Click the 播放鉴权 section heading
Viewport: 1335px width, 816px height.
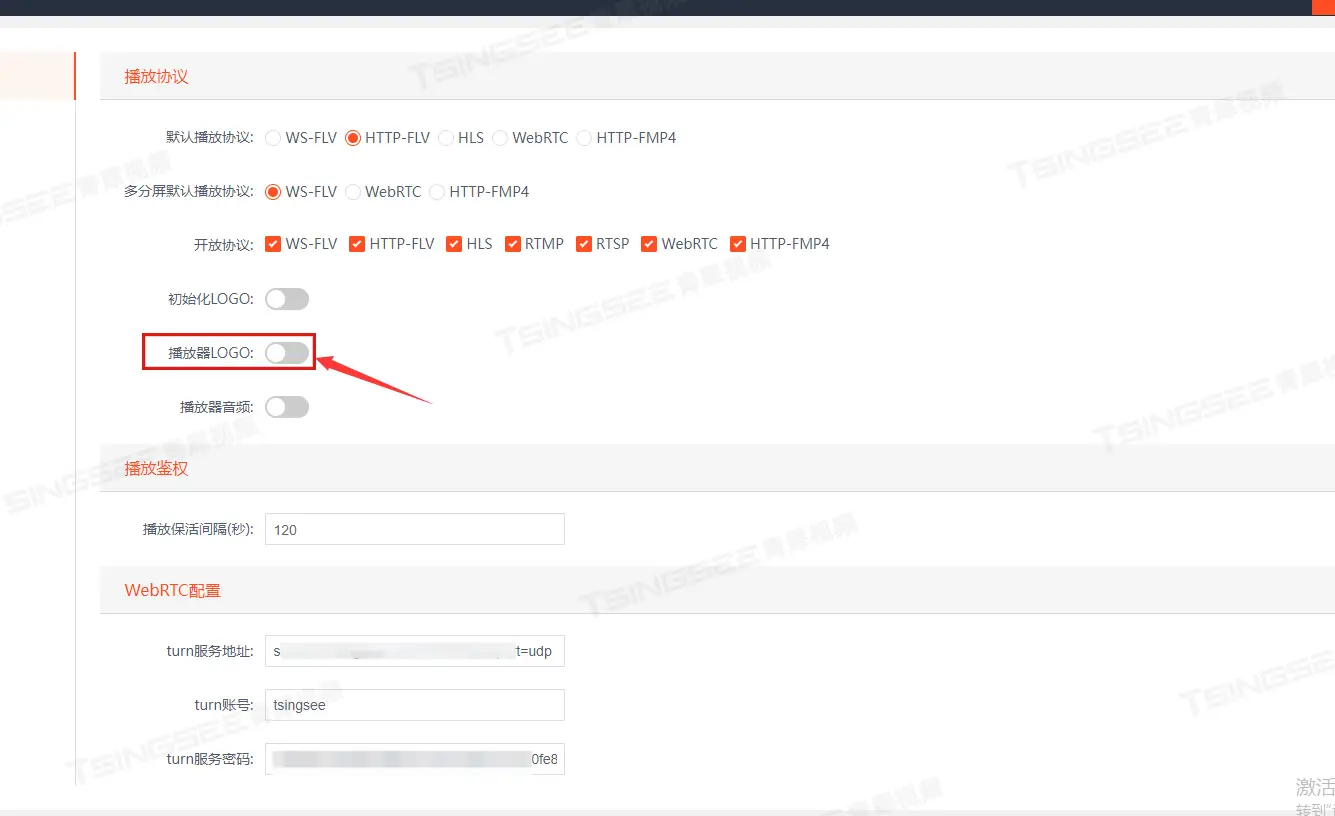(157, 468)
